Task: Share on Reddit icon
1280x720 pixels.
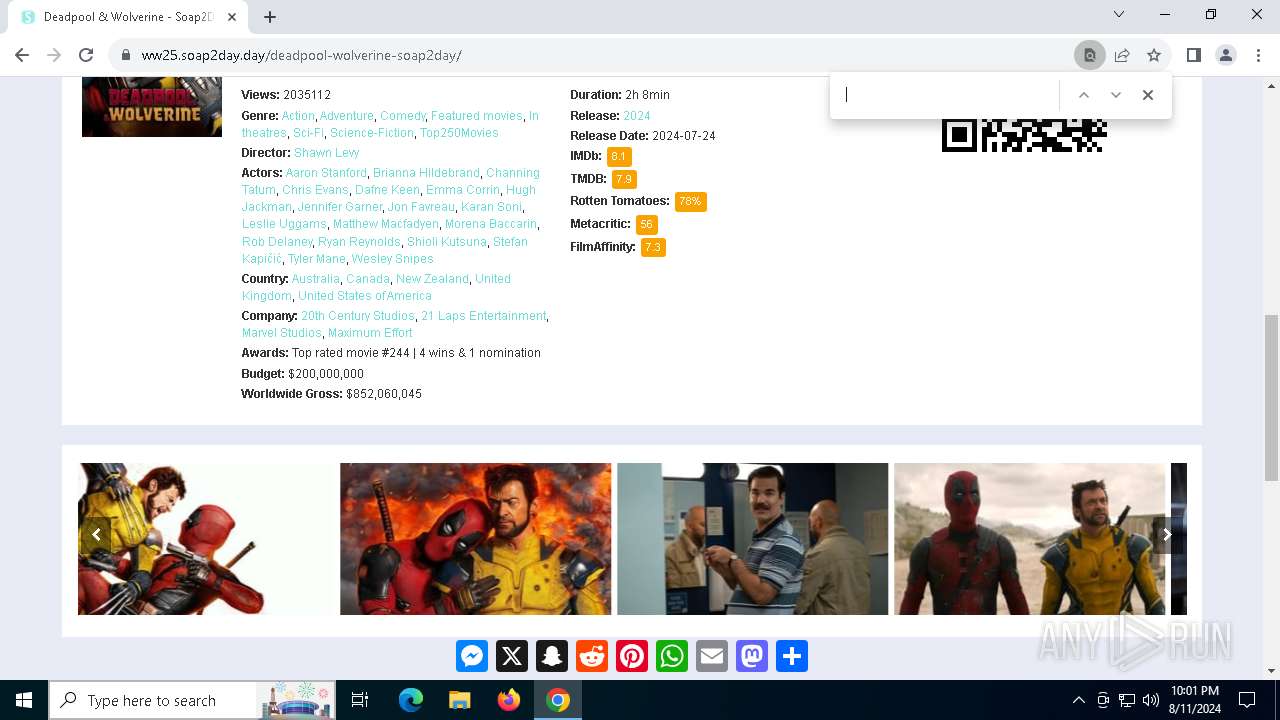Action: (x=592, y=656)
